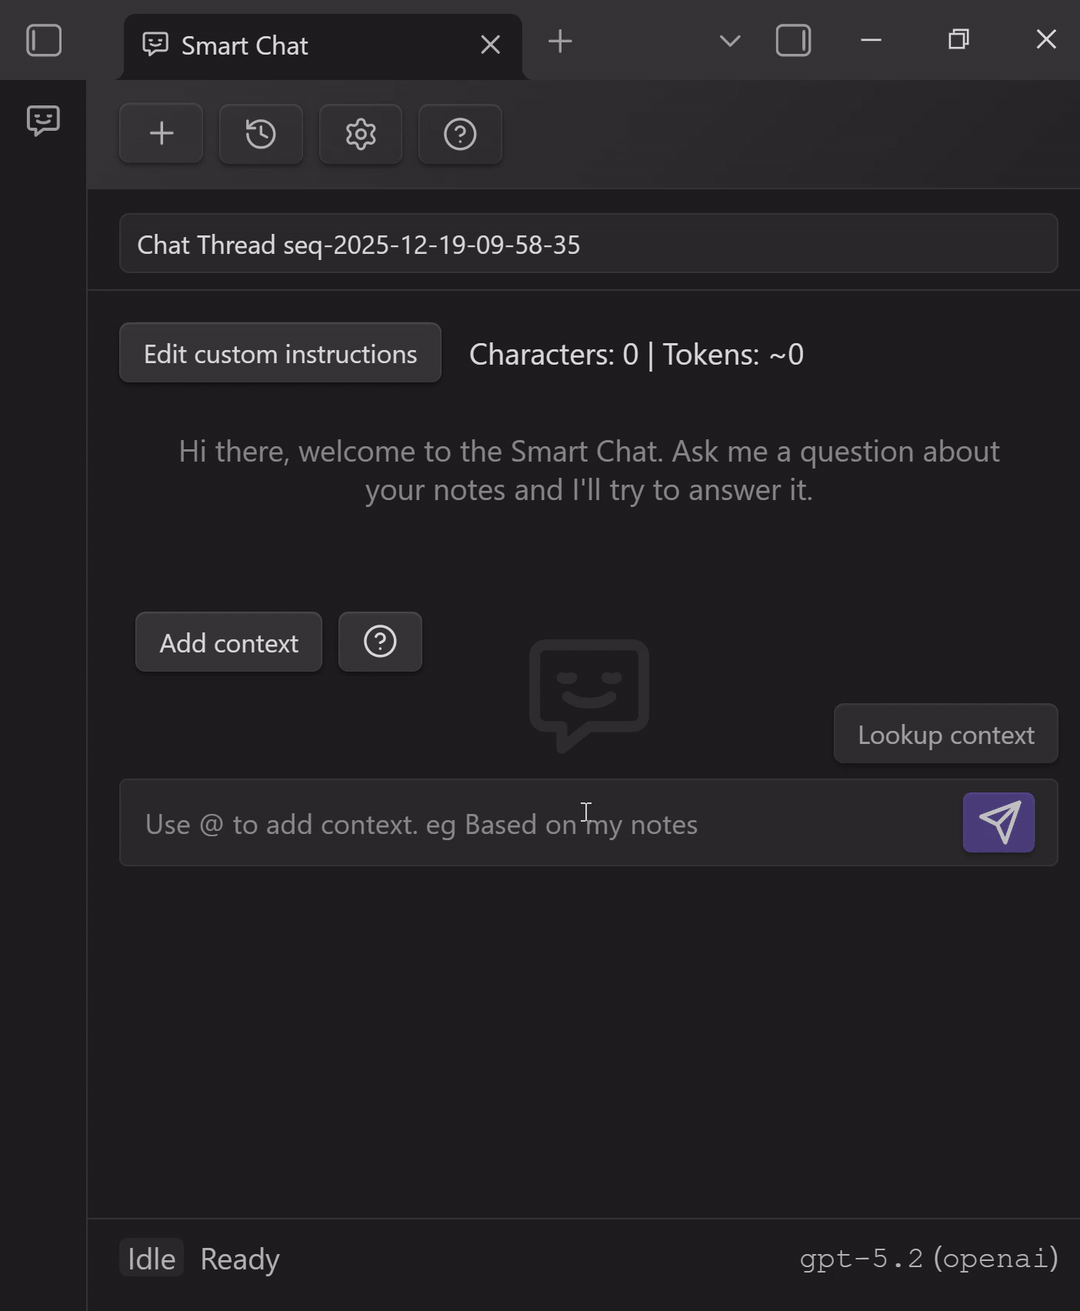
Task: Open chat history clock icon
Action: pyautogui.click(x=261, y=134)
